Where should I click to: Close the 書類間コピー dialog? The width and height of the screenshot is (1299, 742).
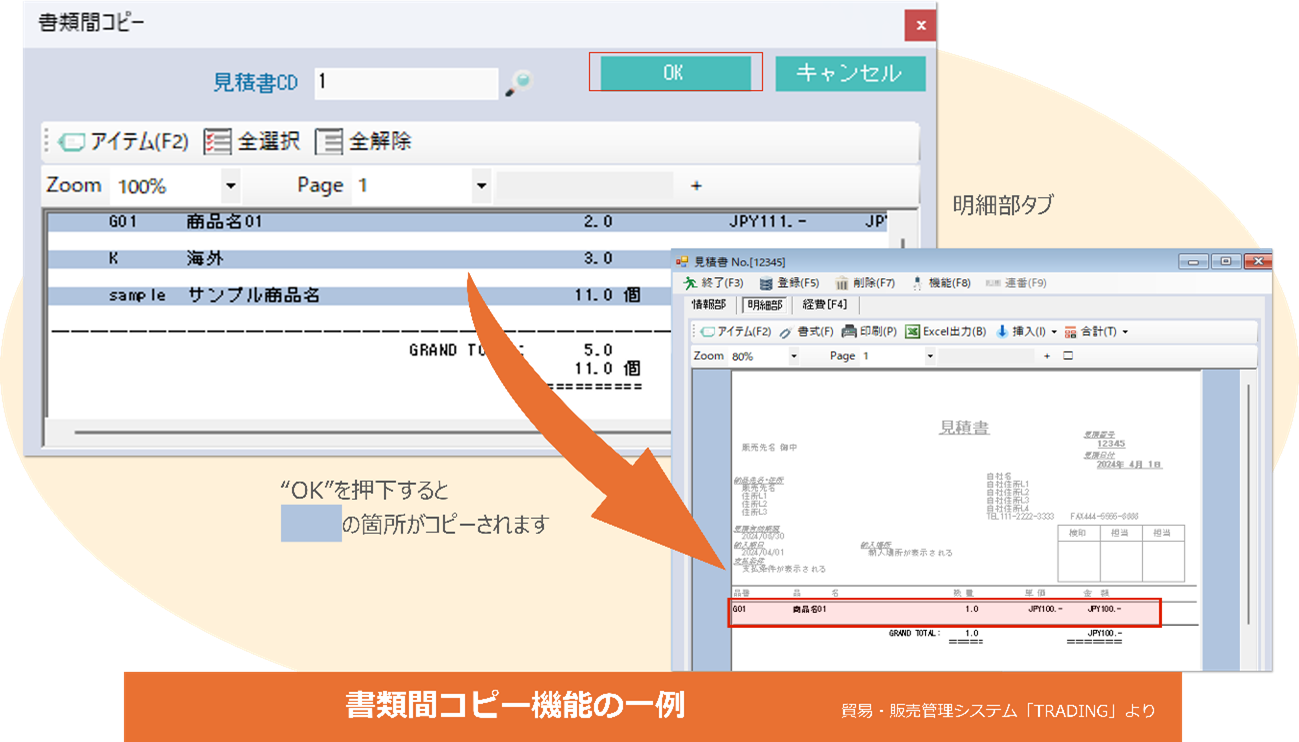tap(920, 25)
